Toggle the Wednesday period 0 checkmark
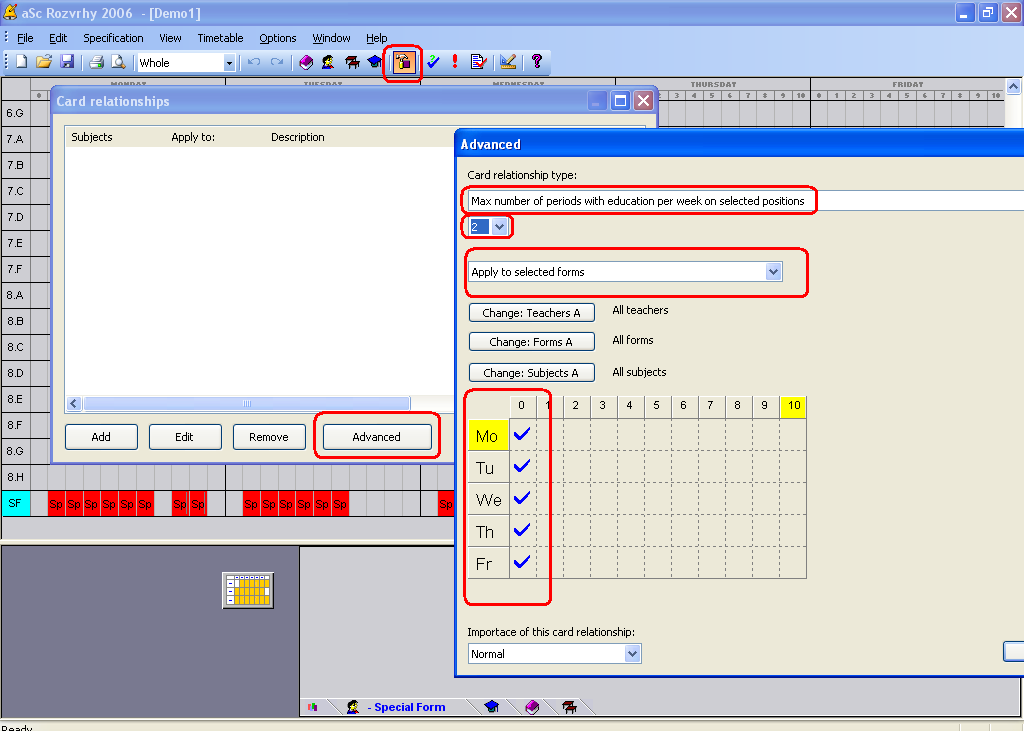Image resolution: width=1024 pixels, height=731 pixels. 522,499
